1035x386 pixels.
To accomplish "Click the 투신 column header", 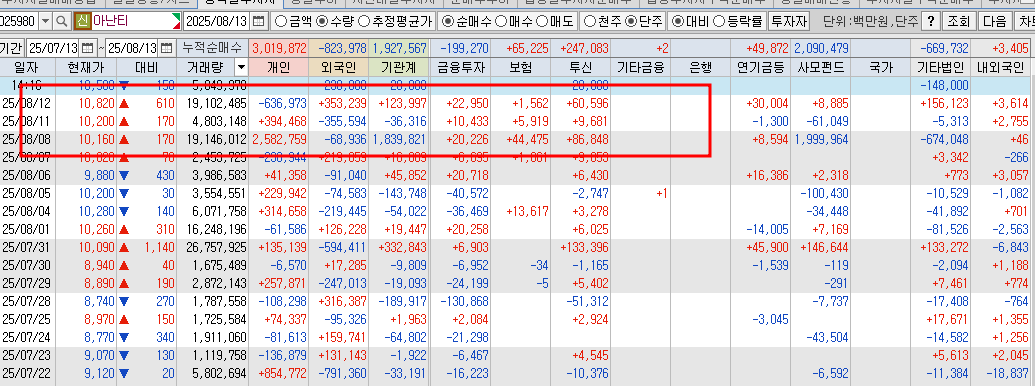I will (x=580, y=67).
